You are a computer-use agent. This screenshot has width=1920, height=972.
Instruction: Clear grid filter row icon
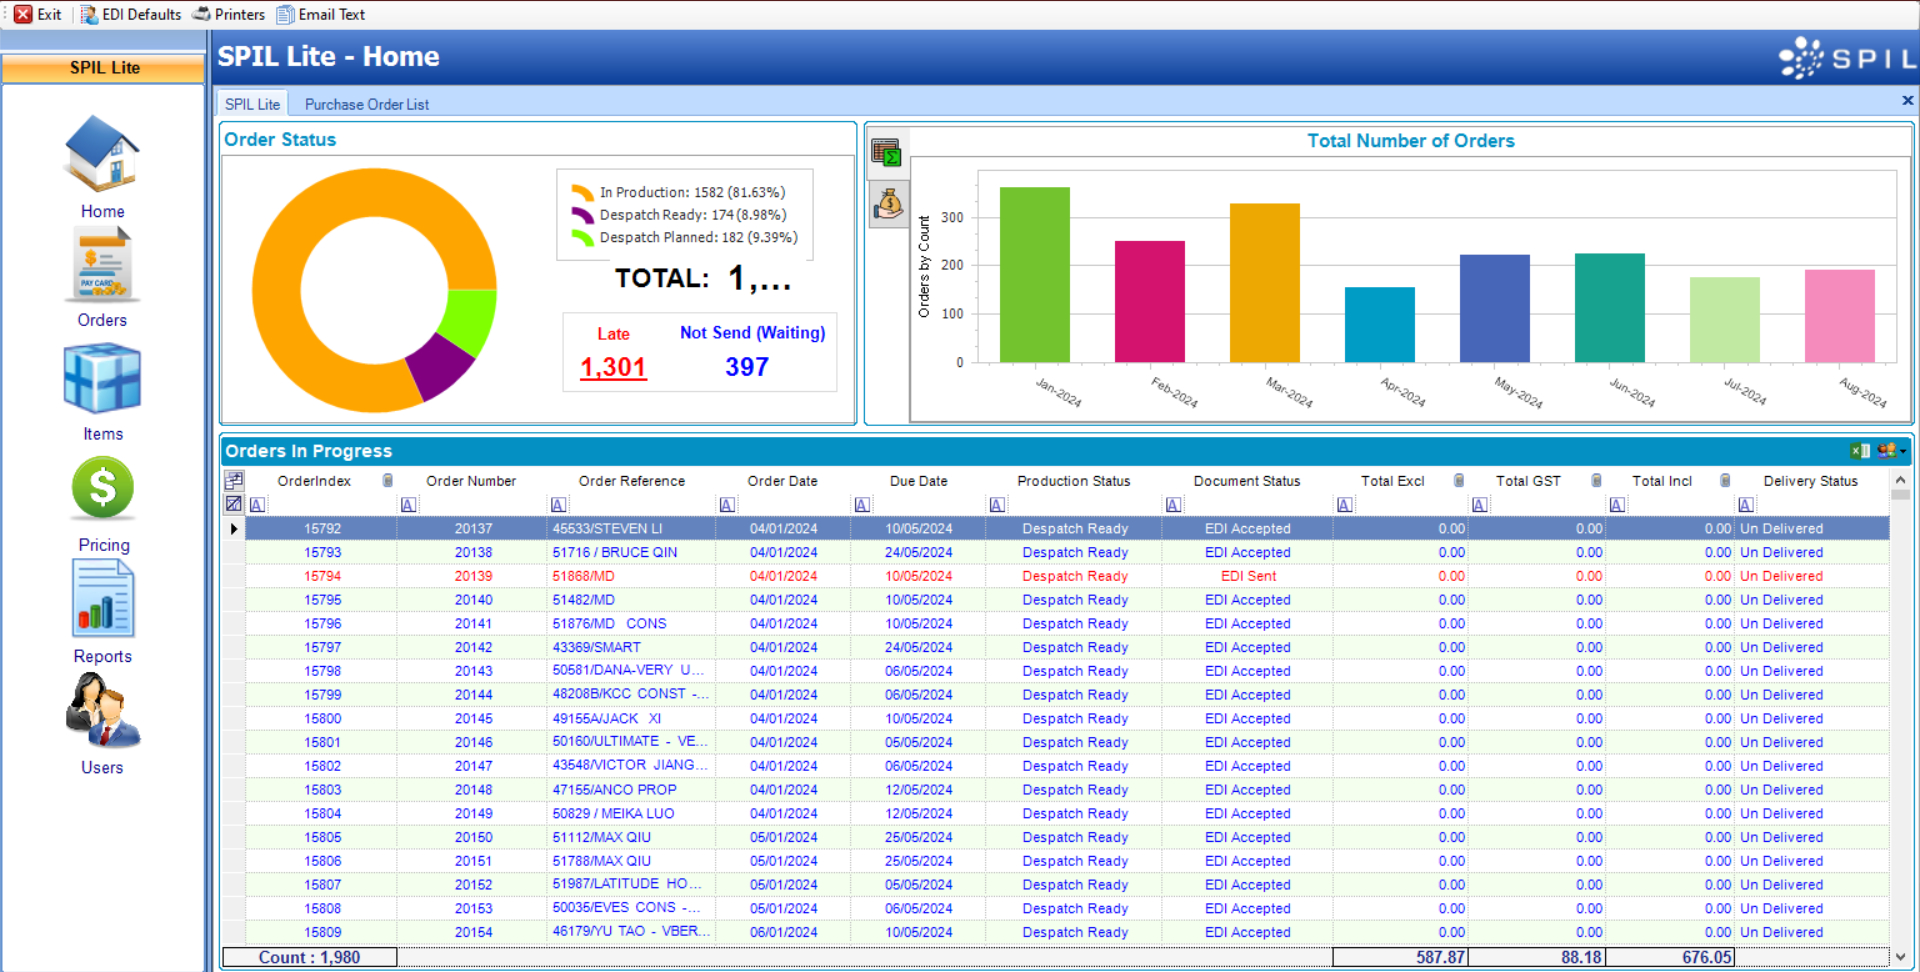[234, 504]
